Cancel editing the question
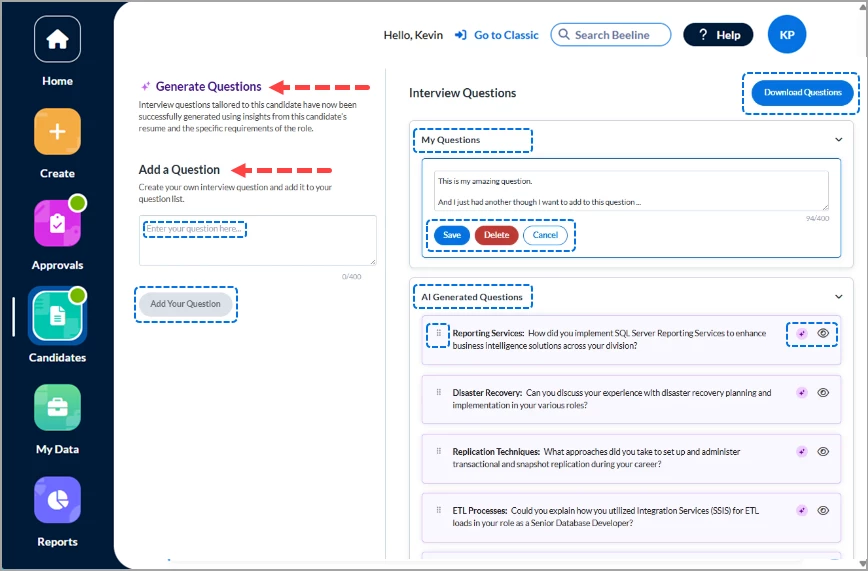868x571 pixels. [x=545, y=235]
